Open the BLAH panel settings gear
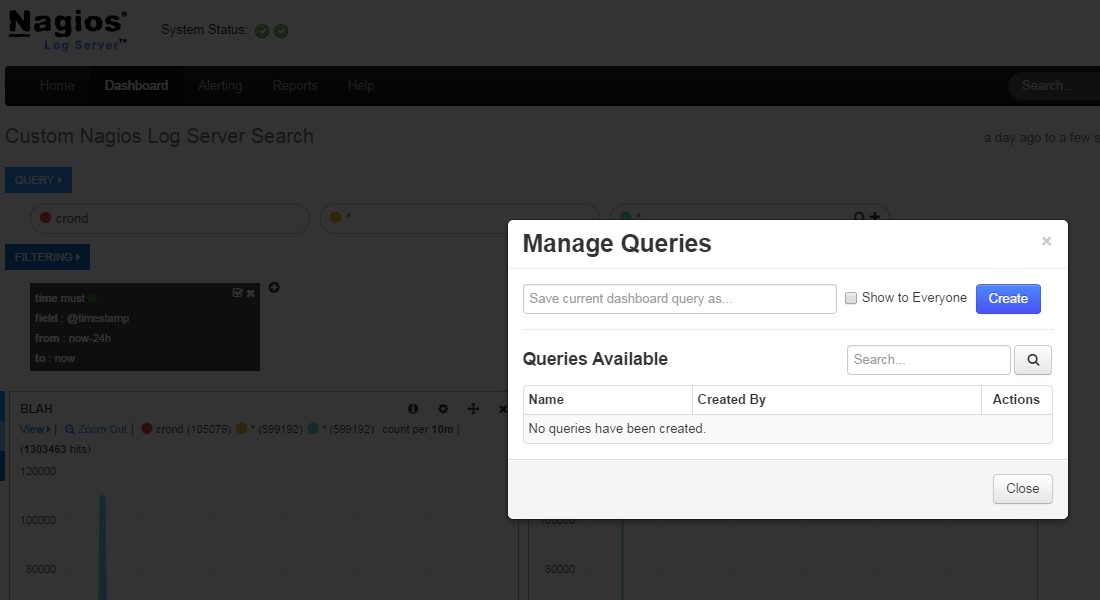Image resolution: width=1100 pixels, height=600 pixels. coord(443,409)
